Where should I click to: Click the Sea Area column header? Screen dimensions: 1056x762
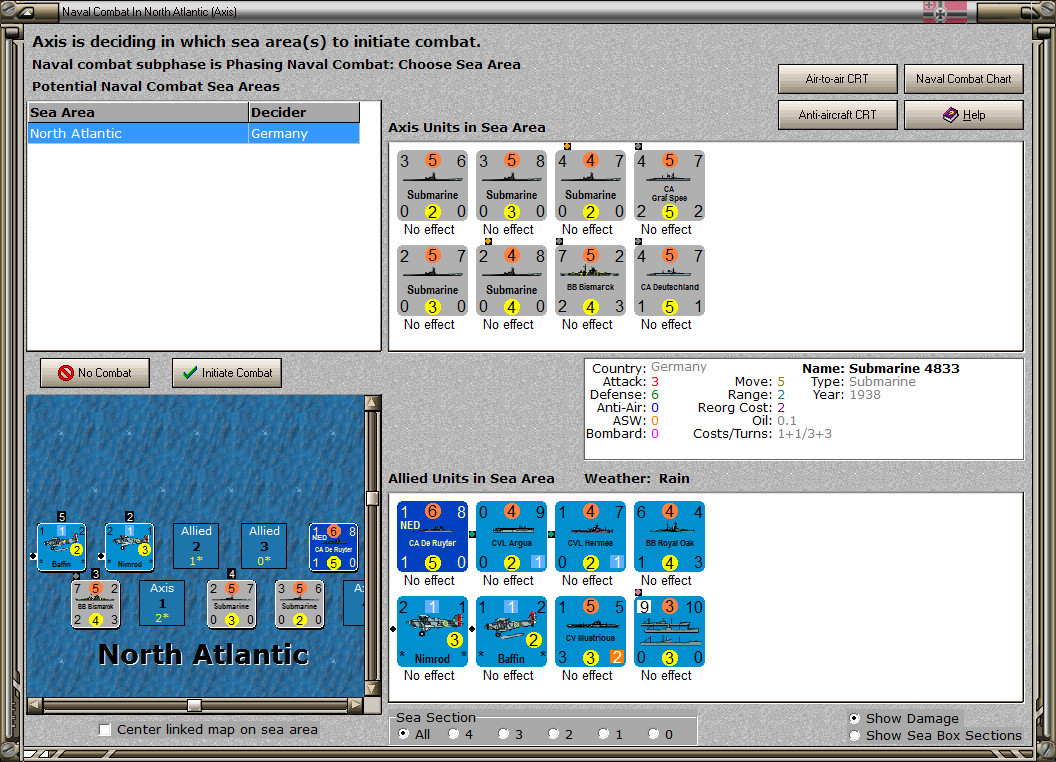tap(138, 113)
